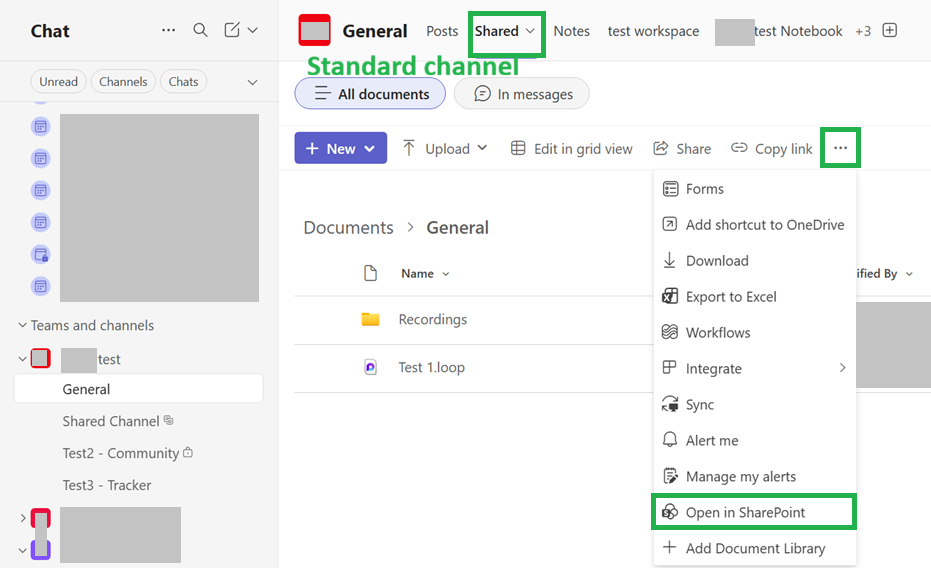Collapse the Teams and channels section
This screenshot has width=931, height=568.
(x=22, y=325)
